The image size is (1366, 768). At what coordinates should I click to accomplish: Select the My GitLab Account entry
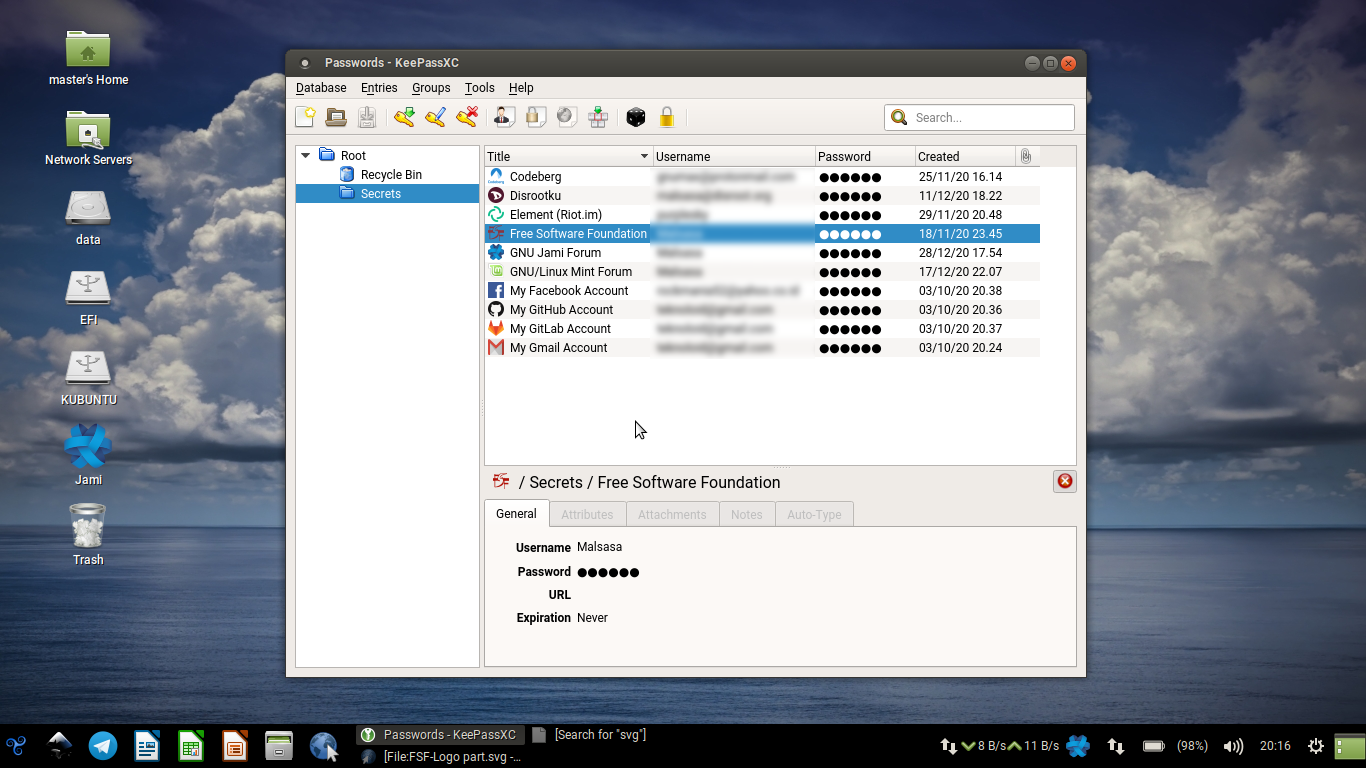coord(762,328)
